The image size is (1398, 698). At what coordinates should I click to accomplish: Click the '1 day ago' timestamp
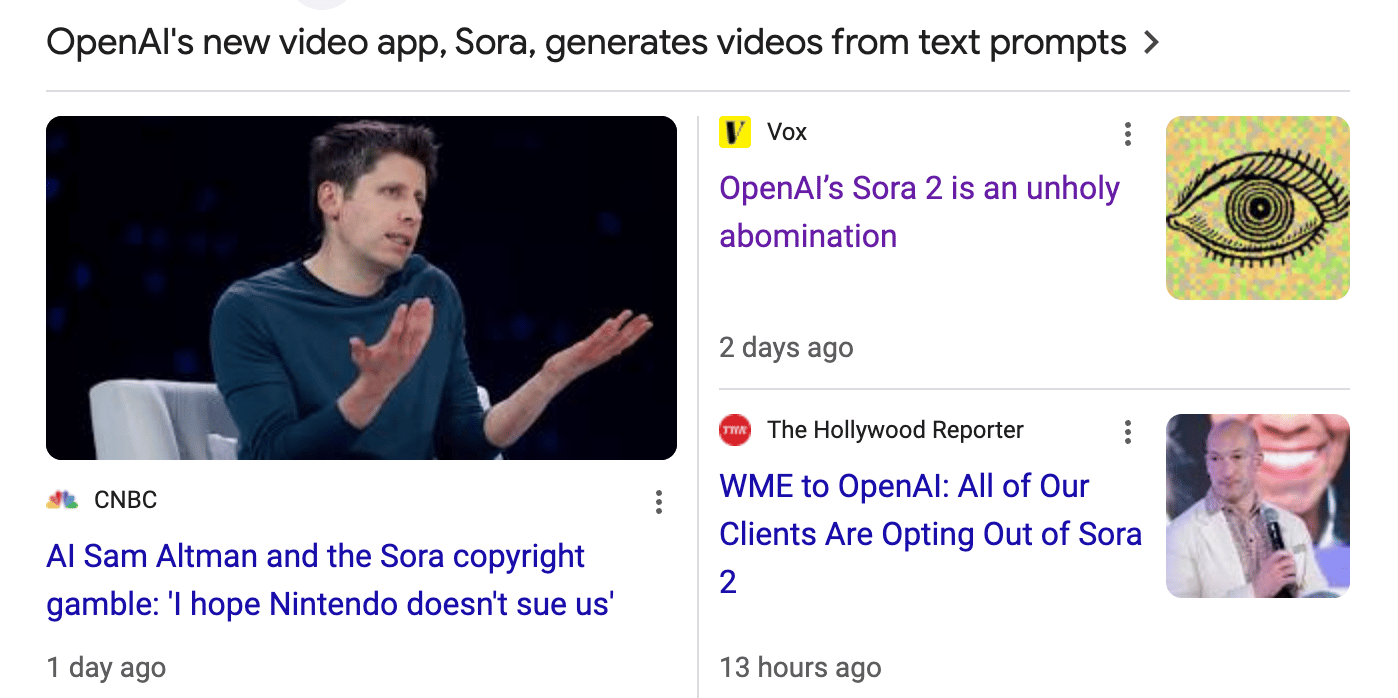(106, 668)
